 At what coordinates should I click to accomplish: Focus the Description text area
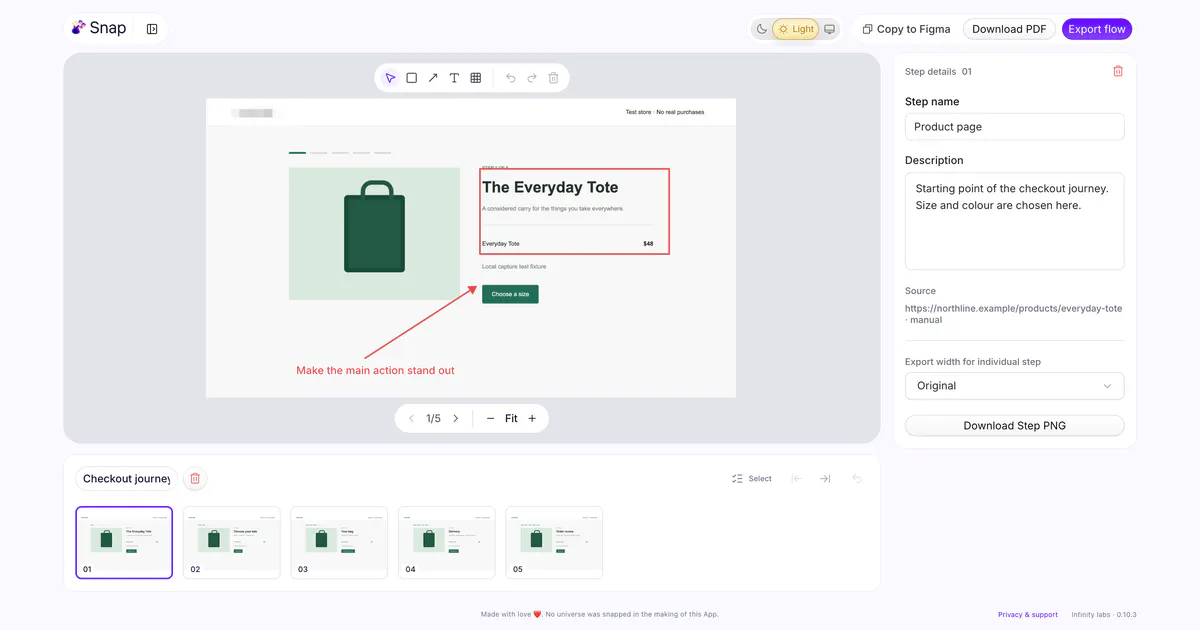click(x=1014, y=220)
